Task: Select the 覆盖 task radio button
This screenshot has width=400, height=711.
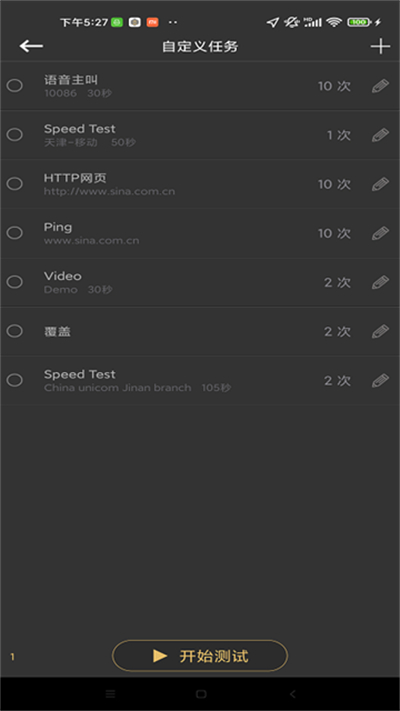Action: [x=15, y=331]
